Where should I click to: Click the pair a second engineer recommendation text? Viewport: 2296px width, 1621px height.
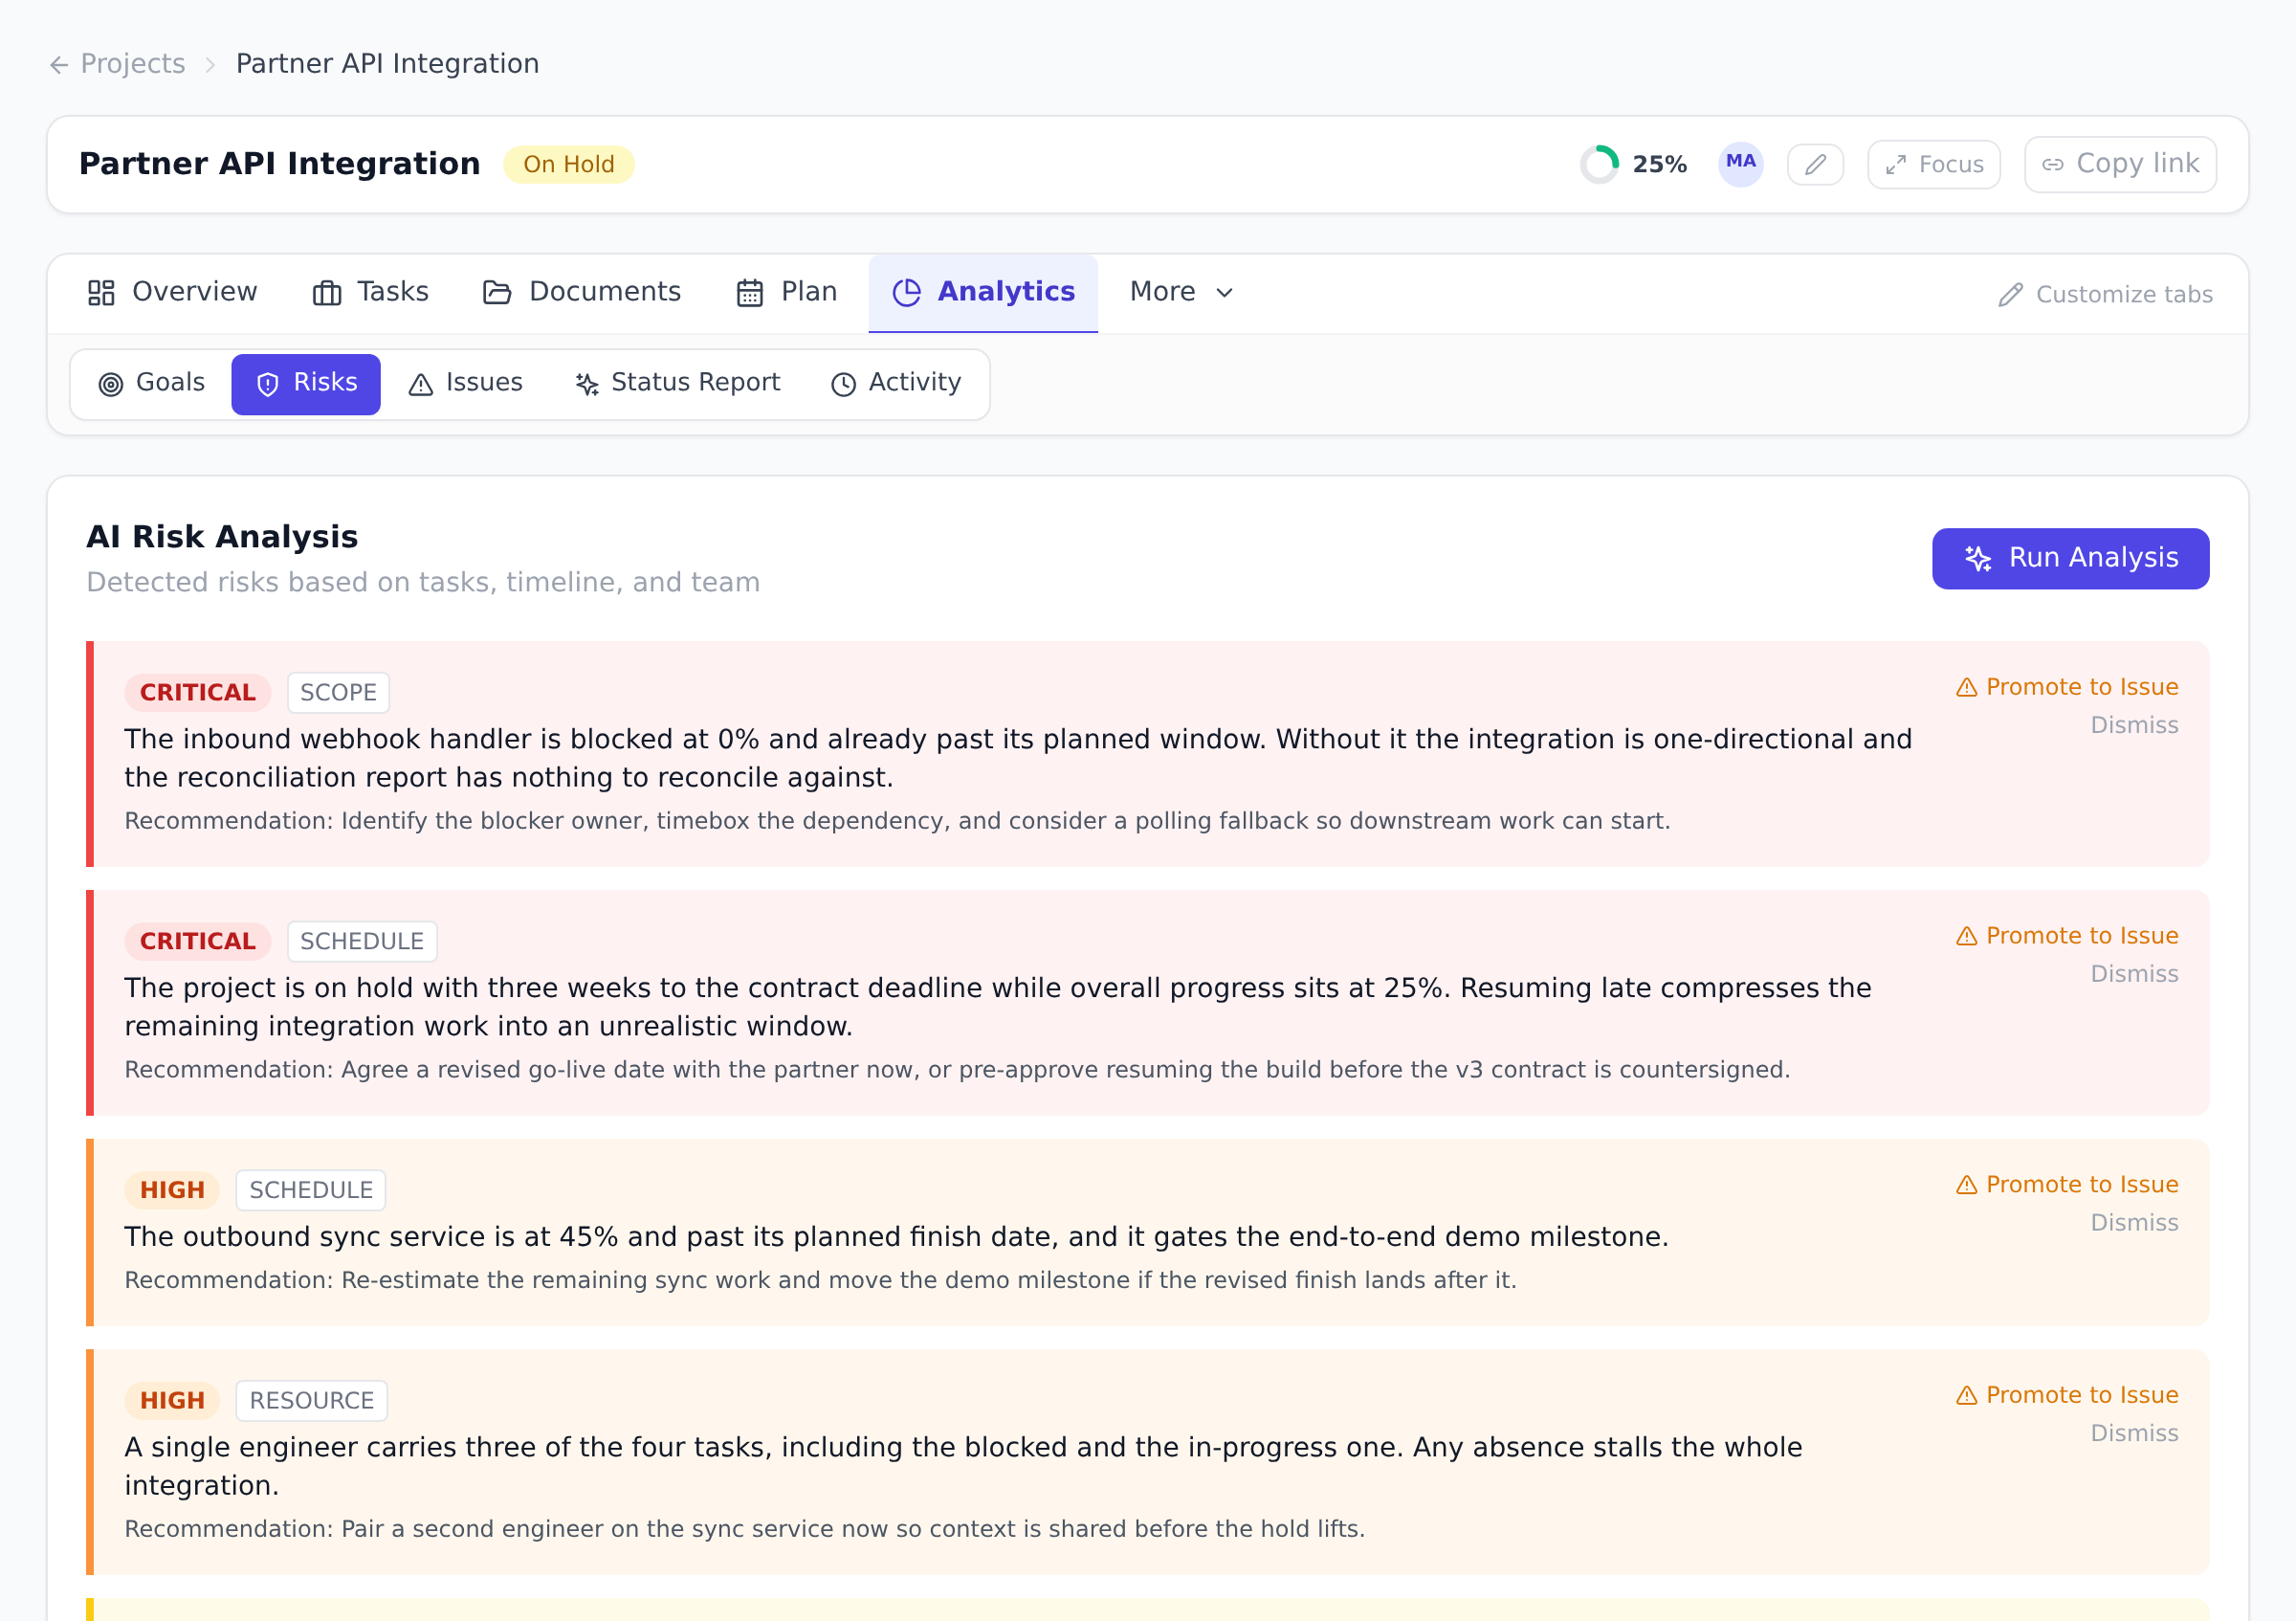pos(744,1530)
